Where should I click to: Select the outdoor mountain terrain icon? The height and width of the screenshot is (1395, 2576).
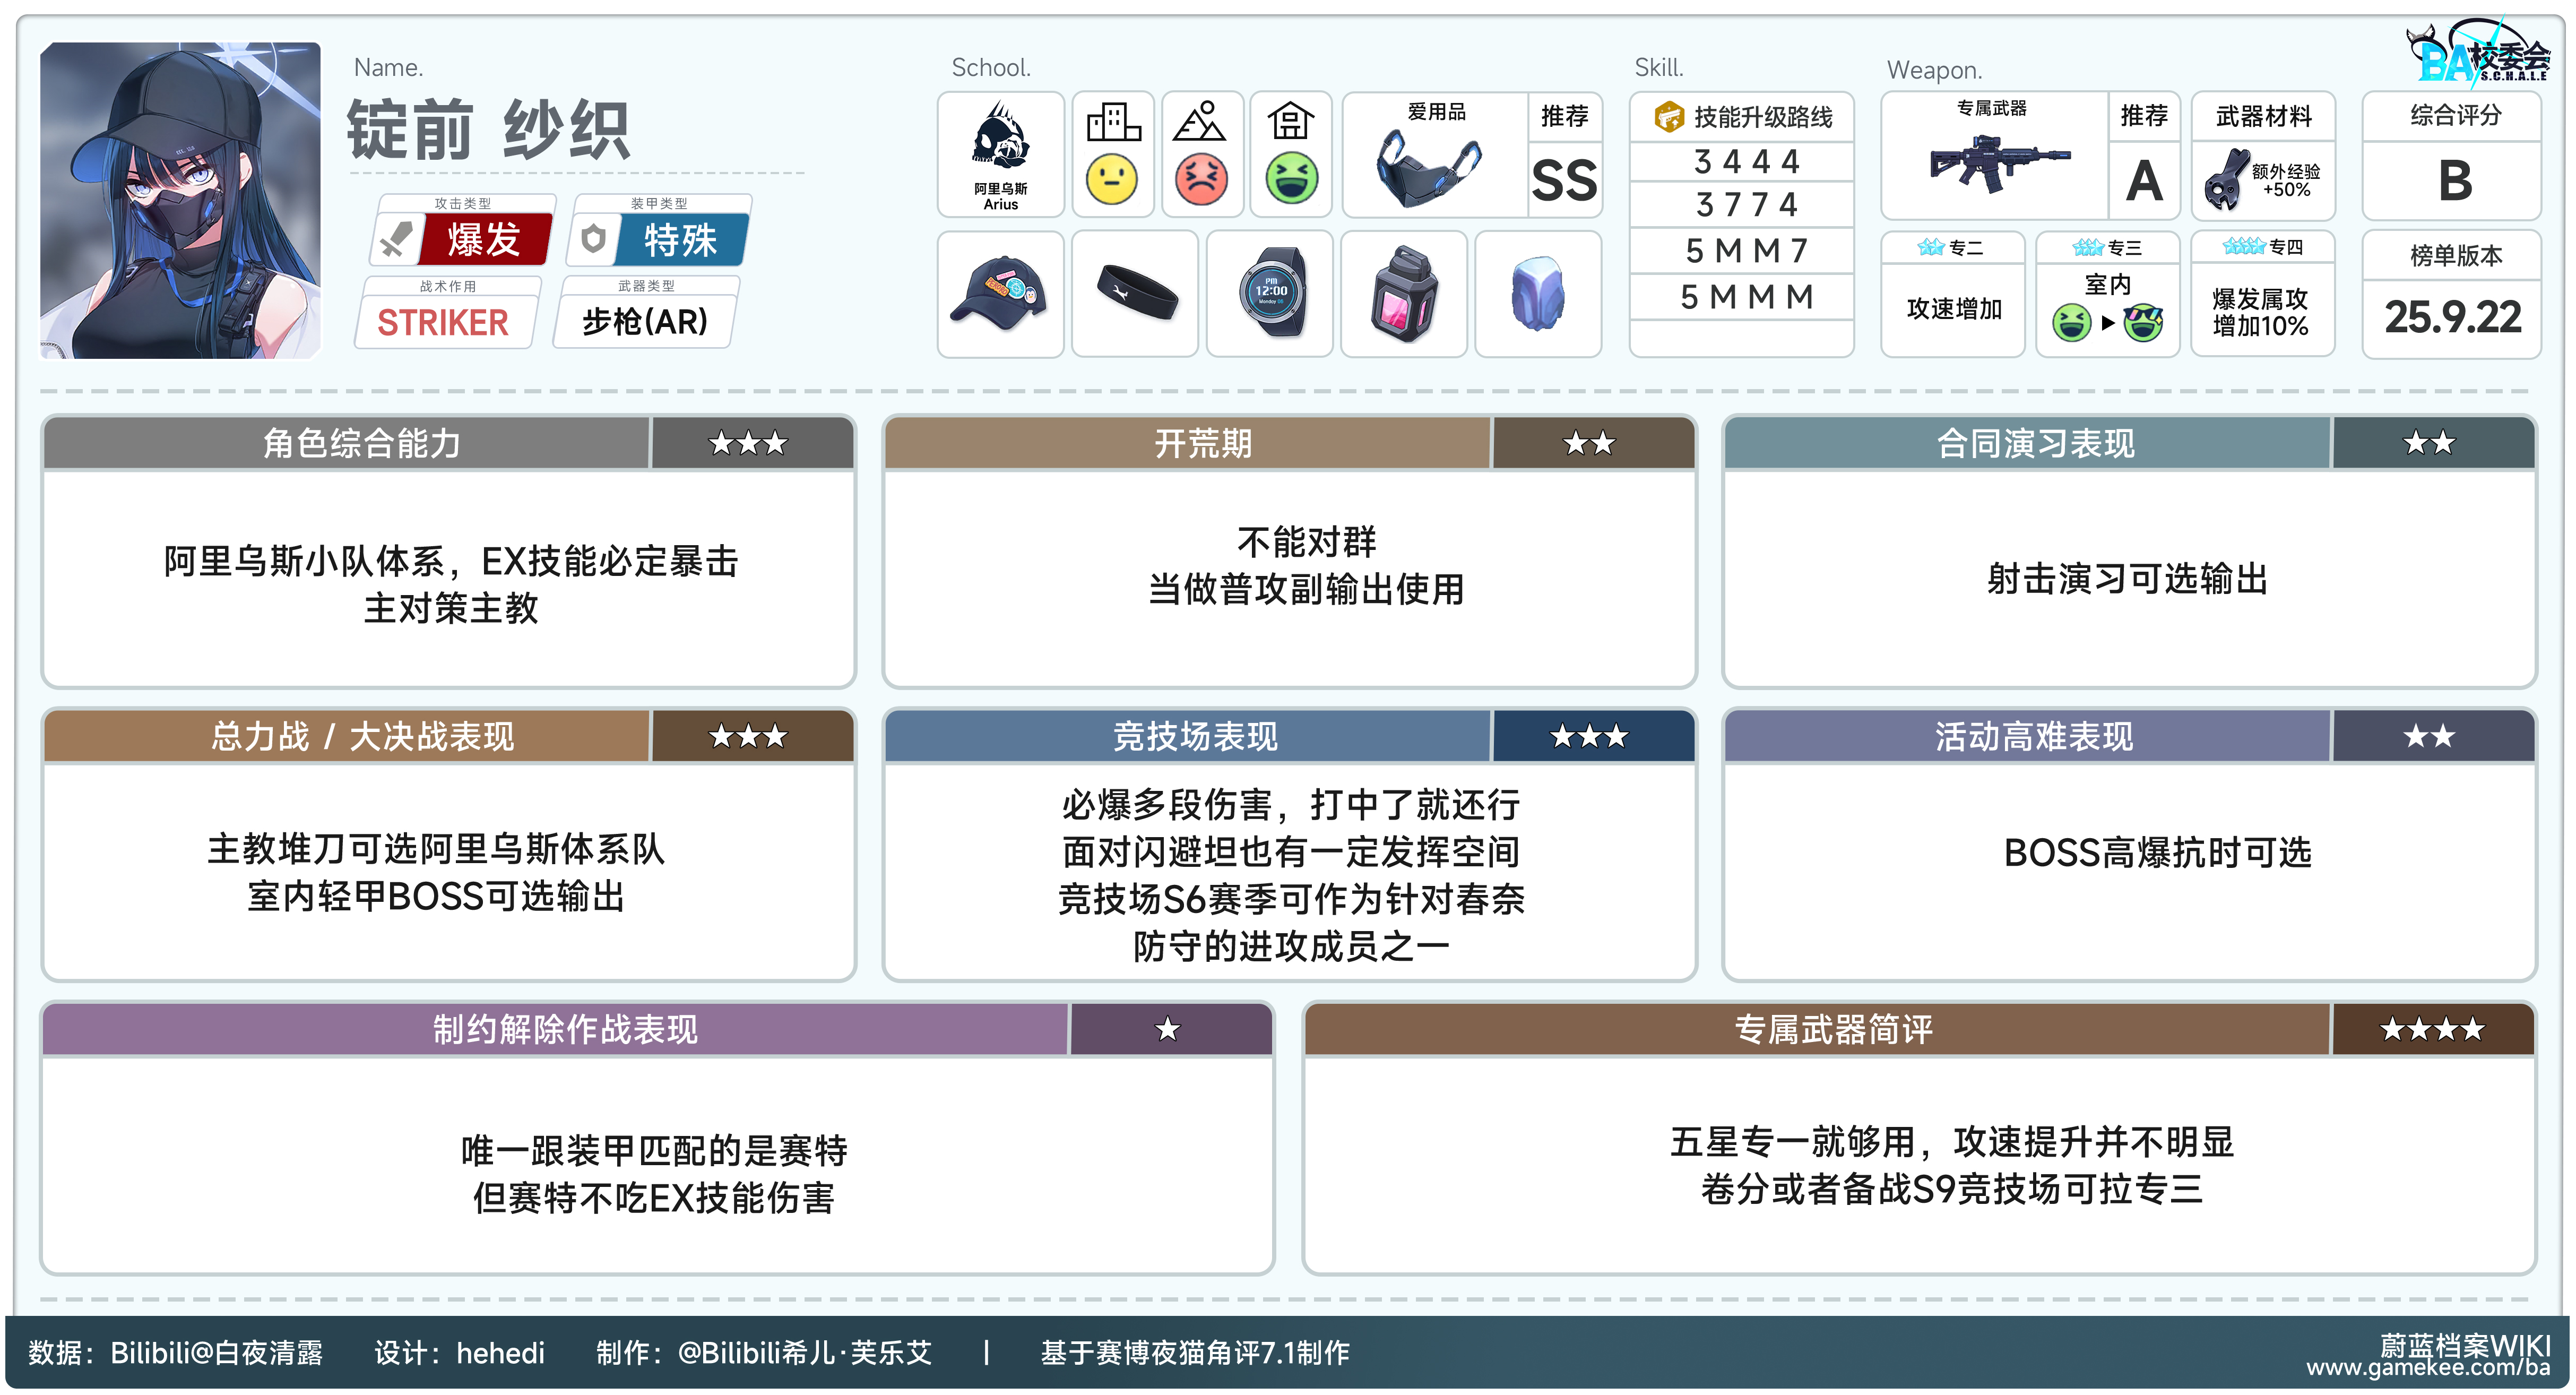pyautogui.click(x=1199, y=122)
